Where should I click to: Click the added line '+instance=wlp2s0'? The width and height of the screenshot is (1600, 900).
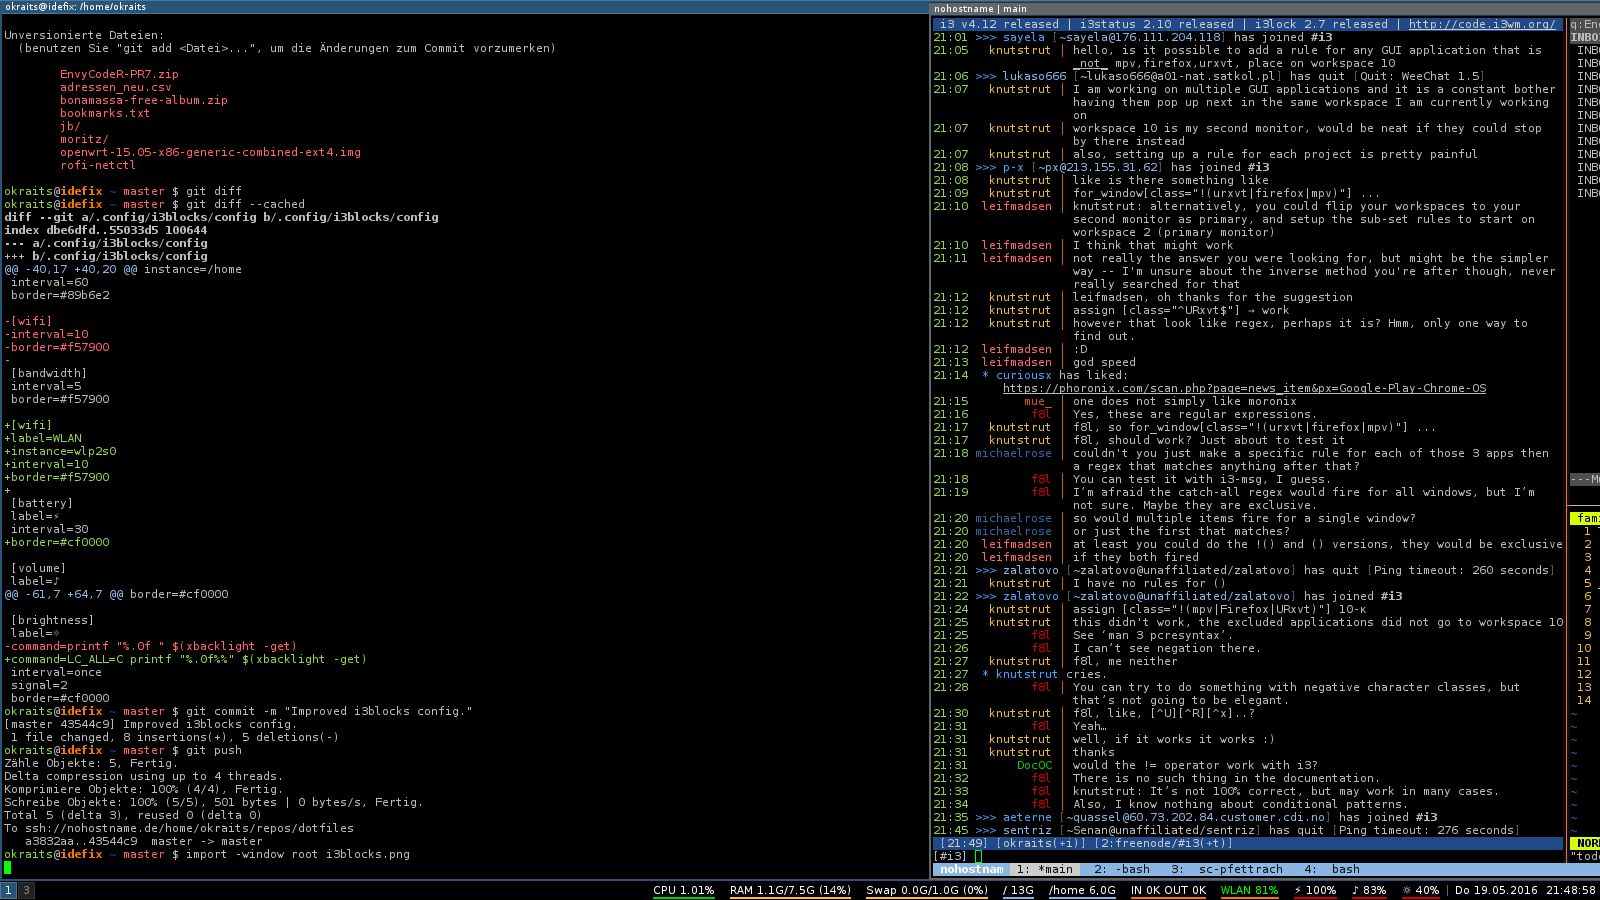pos(60,451)
